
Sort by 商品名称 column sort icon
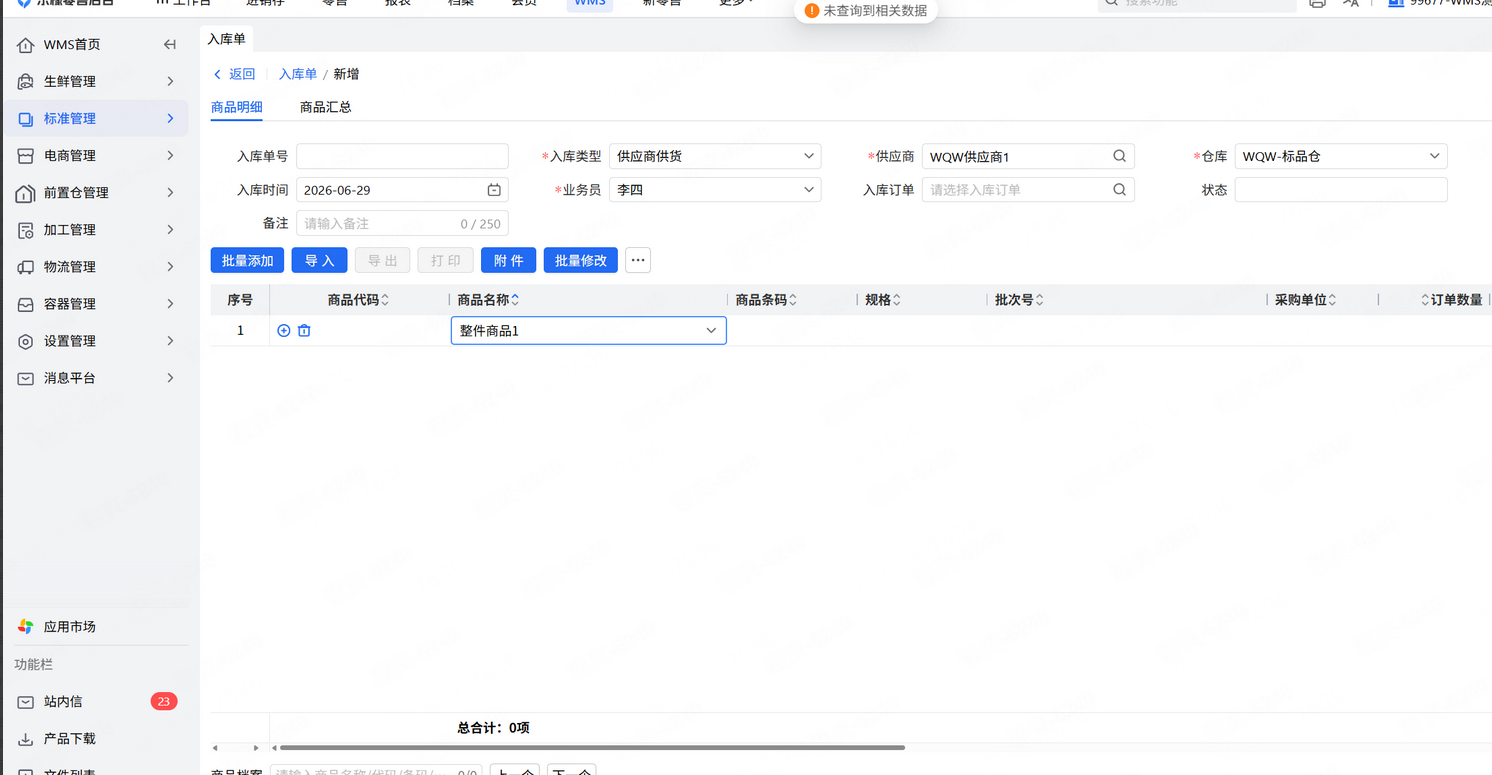click(x=515, y=300)
